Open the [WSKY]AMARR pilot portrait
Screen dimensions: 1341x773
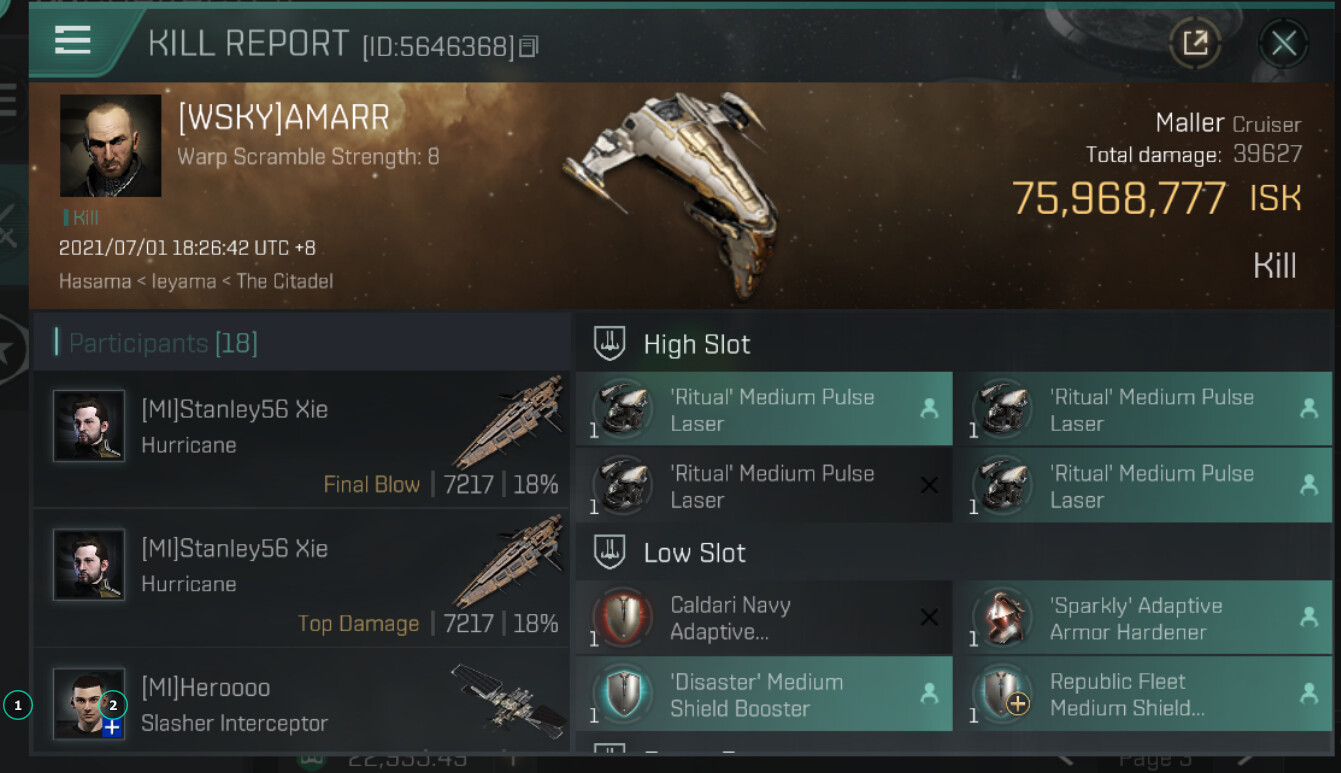pyautogui.click(x=110, y=145)
